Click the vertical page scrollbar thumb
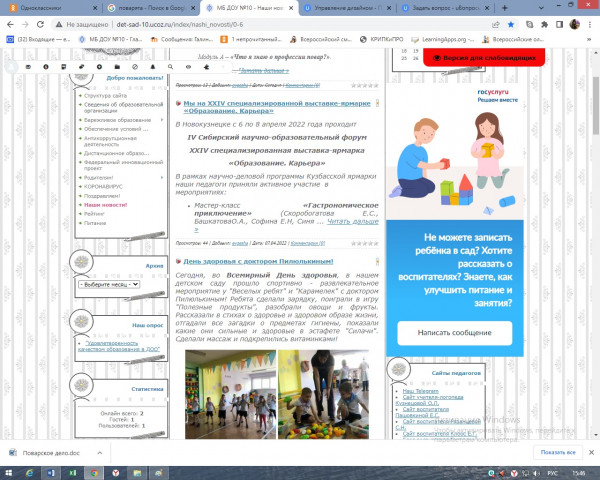Screen dimensions: 600x480 [596, 105]
